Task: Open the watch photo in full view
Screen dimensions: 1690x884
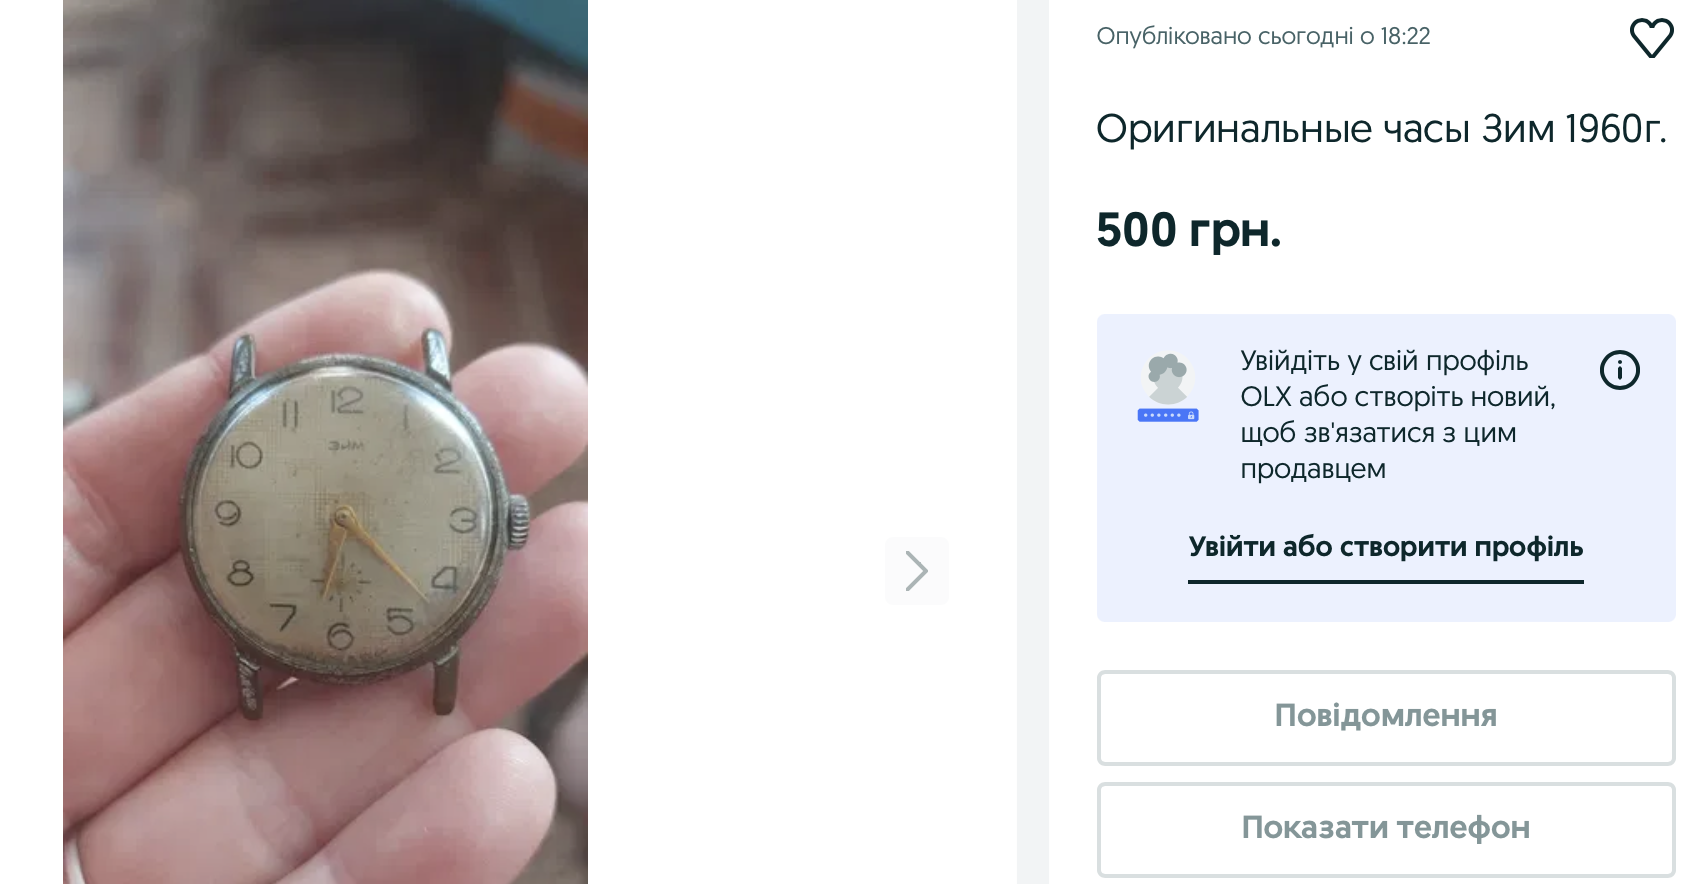Action: point(325,442)
